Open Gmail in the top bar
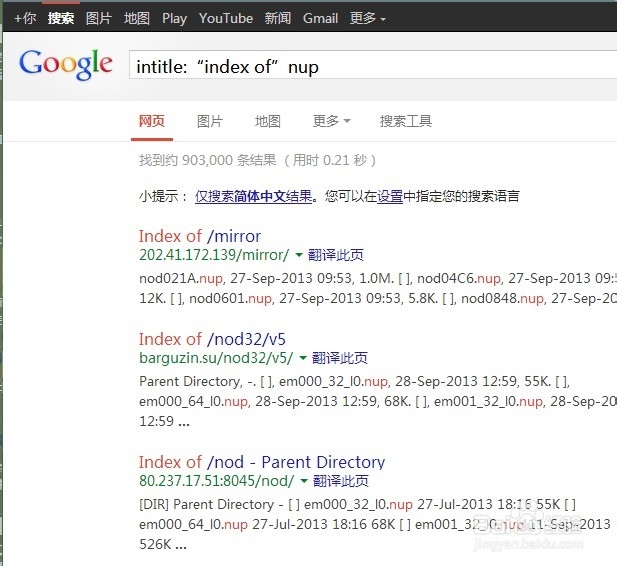Screen dimensions: 617x566 pyautogui.click(x=320, y=18)
